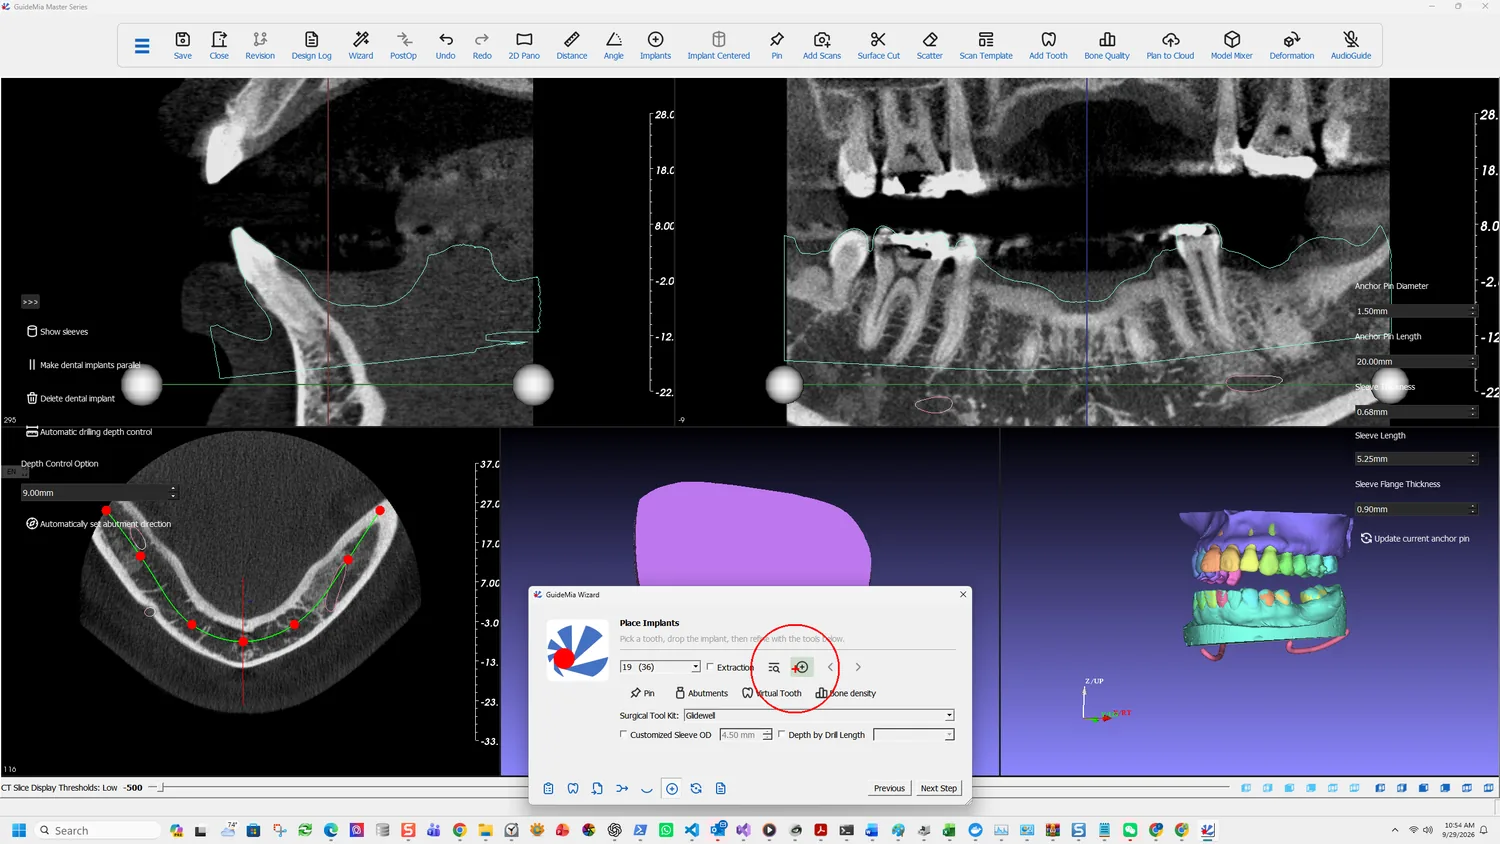Open the hamburger menu in the toolbar
Screen dimensions: 1500x844
click(x=142, y=46)
